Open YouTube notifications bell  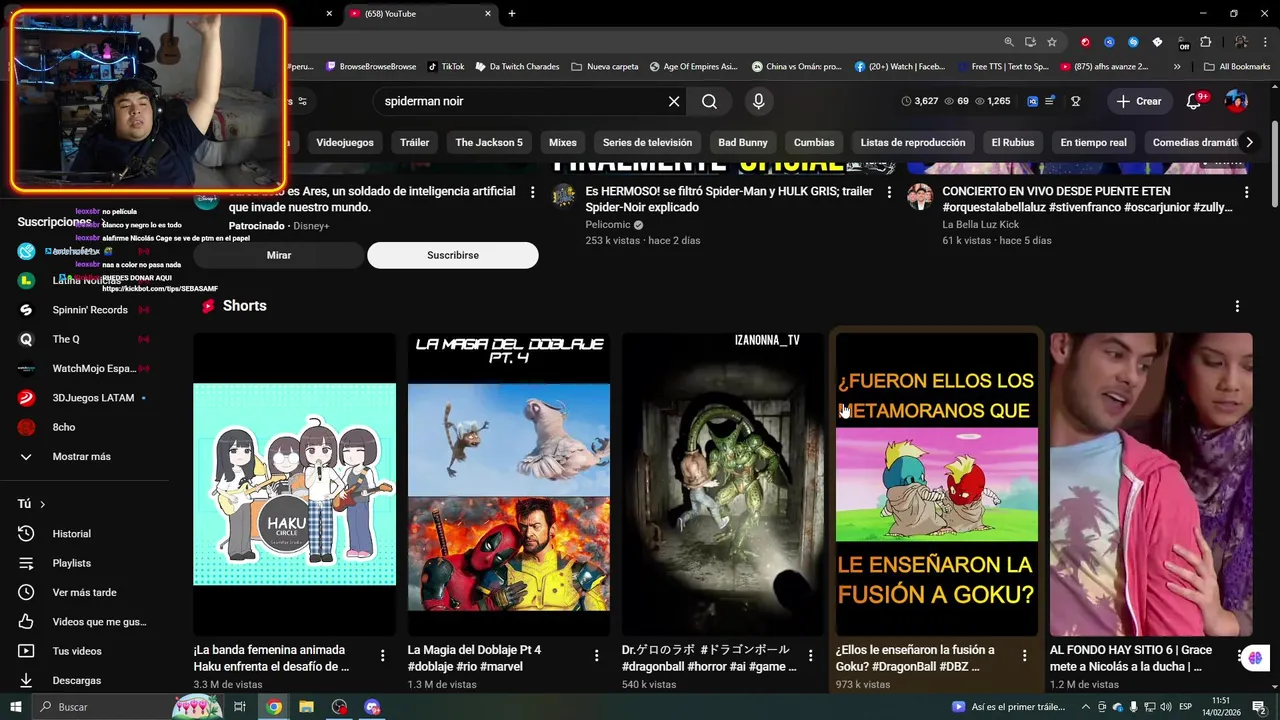pyautogui.click(x=1194, y=101)
